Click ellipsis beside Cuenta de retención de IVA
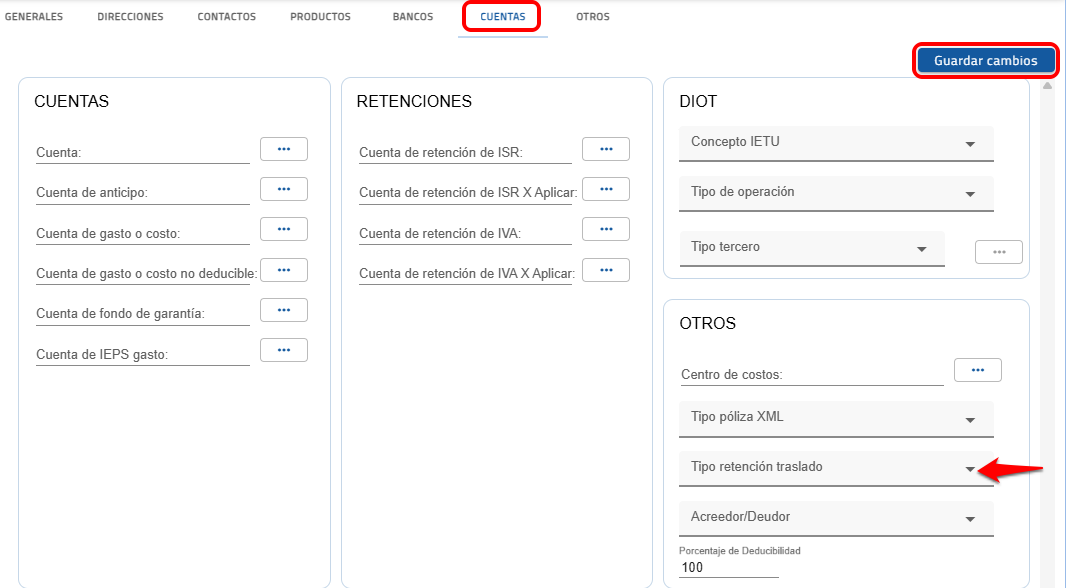 coord(605,229)
